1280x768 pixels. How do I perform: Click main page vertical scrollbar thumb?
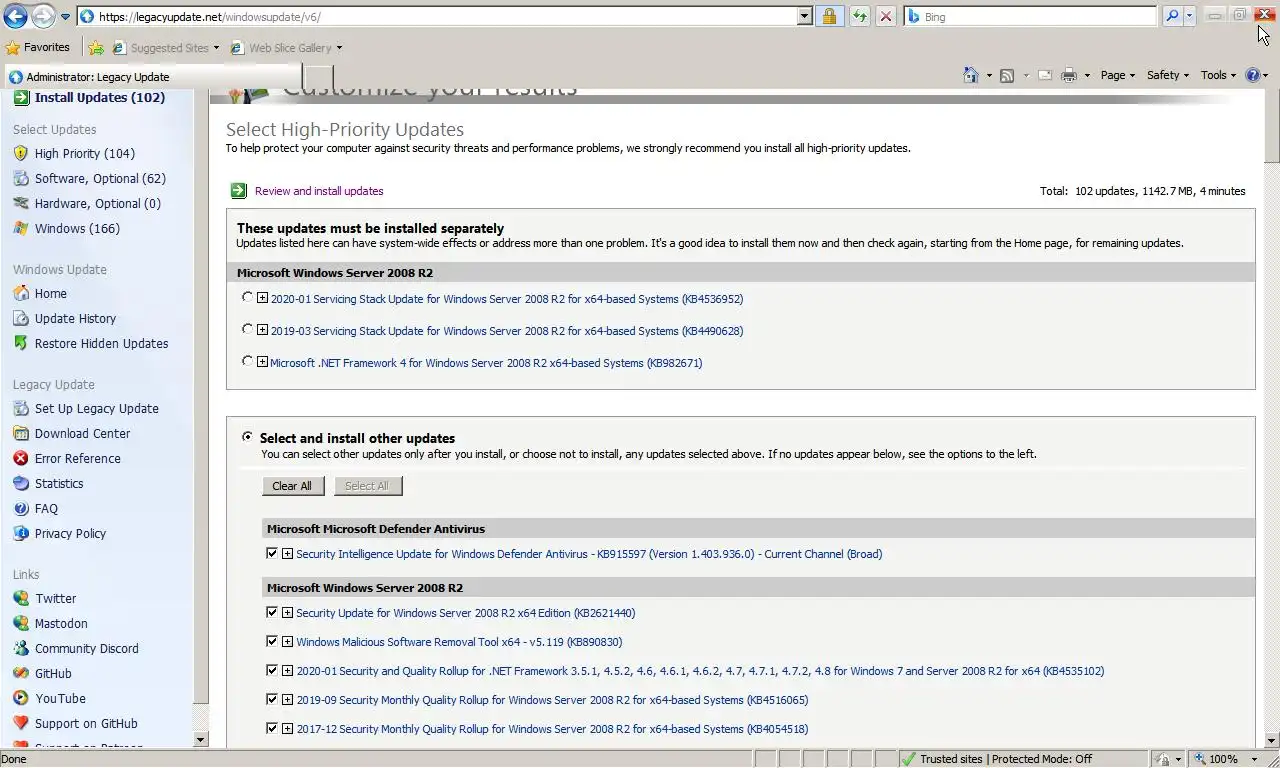pyautogui.click(x=1272, y=128)
